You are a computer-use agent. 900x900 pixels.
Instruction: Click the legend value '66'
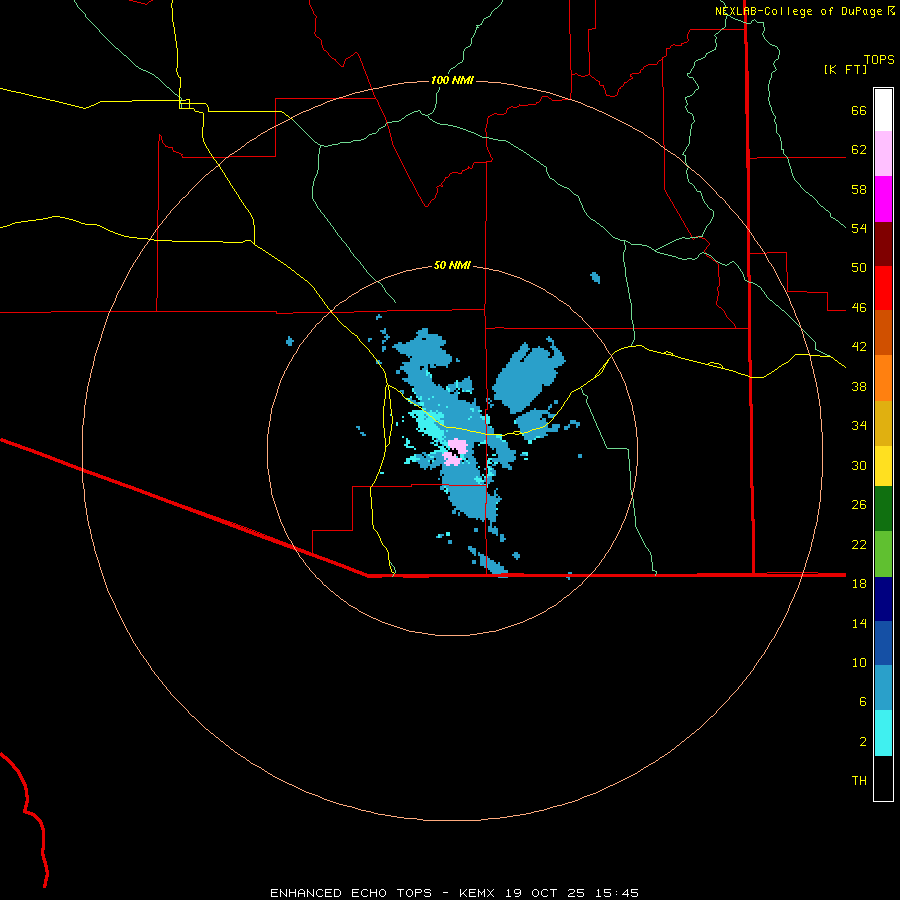point(859,111)
